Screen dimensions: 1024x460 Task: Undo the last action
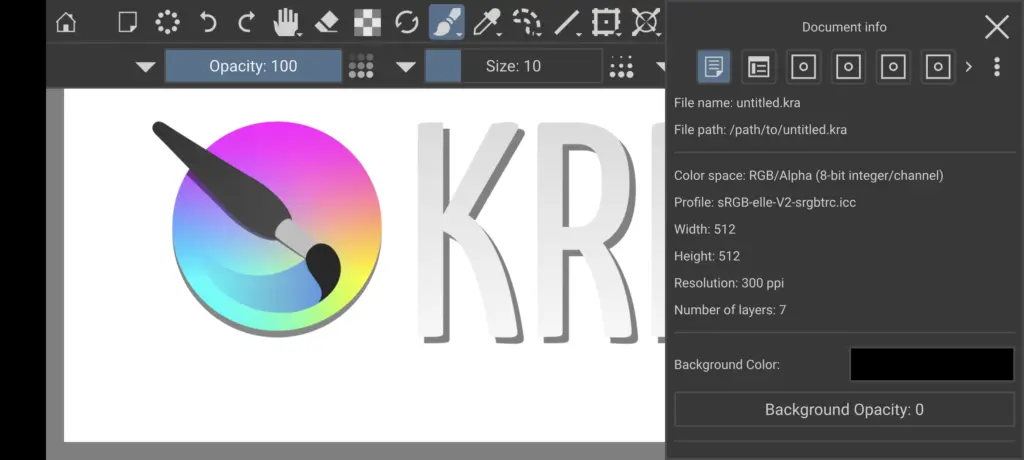coord(208,22)
